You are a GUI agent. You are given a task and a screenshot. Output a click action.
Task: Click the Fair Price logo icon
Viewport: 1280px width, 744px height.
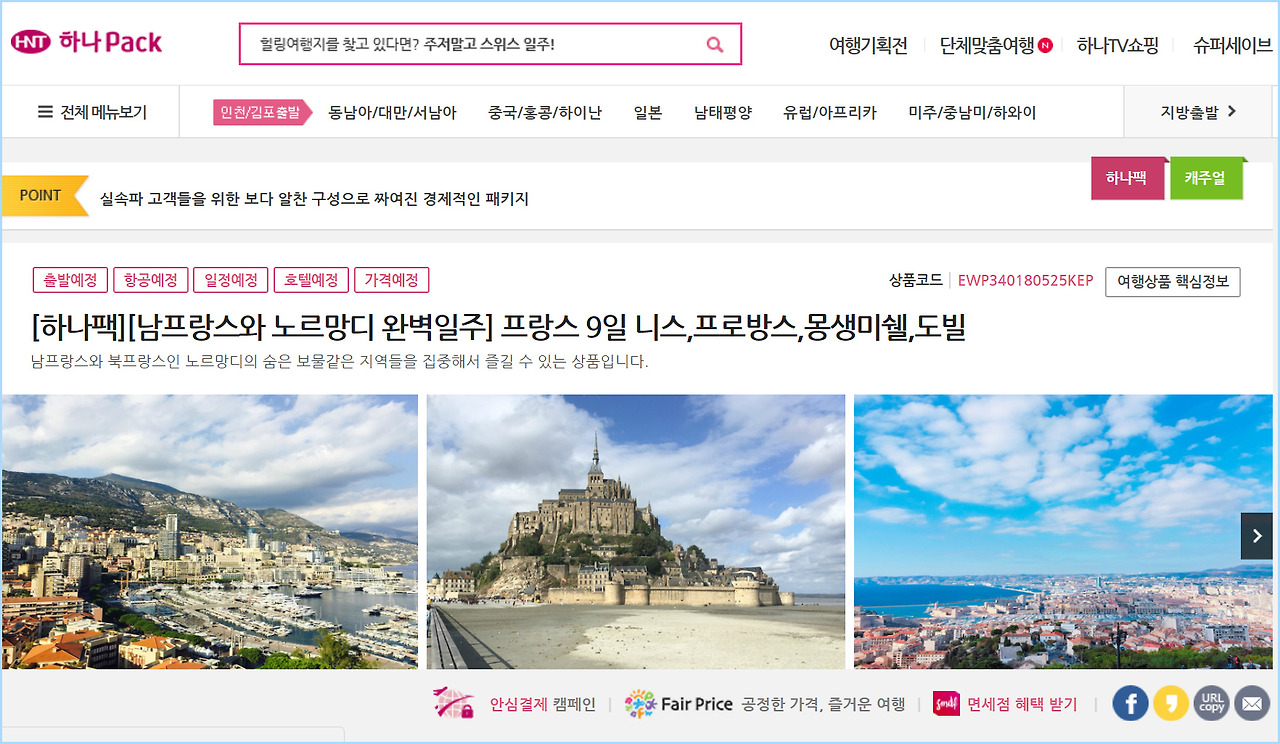[x=640, y=704]
